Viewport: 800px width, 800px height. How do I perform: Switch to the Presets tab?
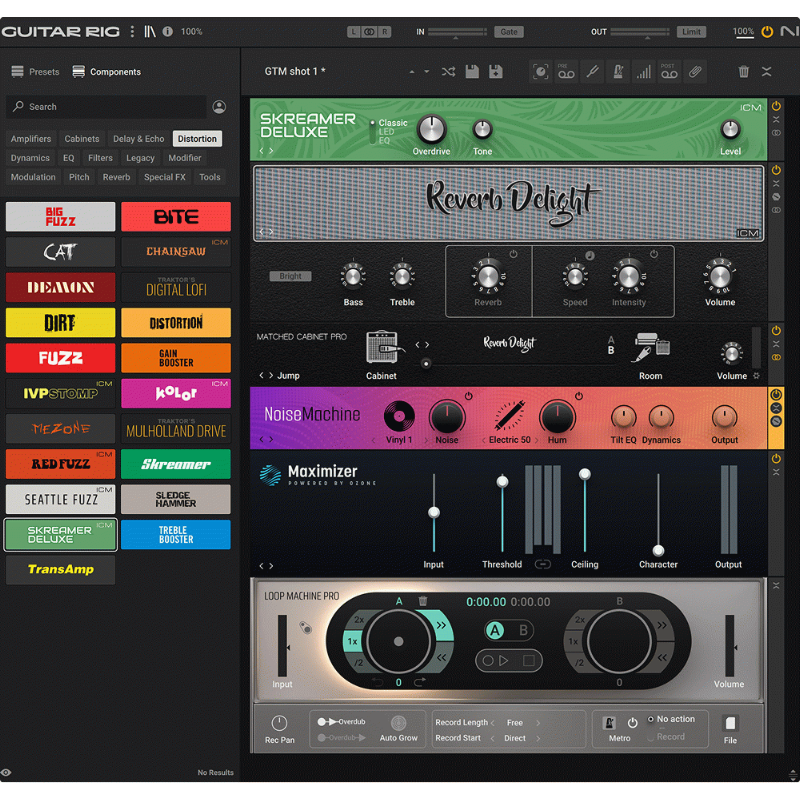pyautogui.click(x=35, y=72)
